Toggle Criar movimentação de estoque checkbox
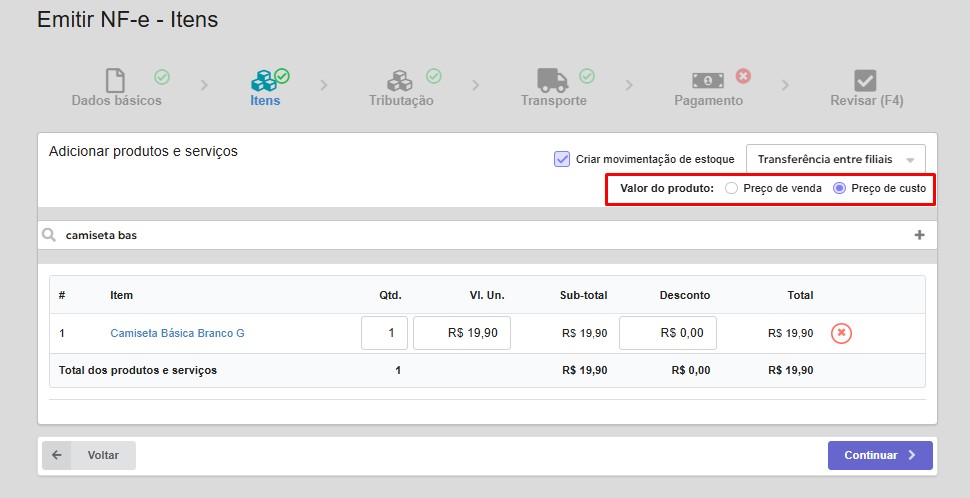The image size is (970, 498). (x=562, y=159)
